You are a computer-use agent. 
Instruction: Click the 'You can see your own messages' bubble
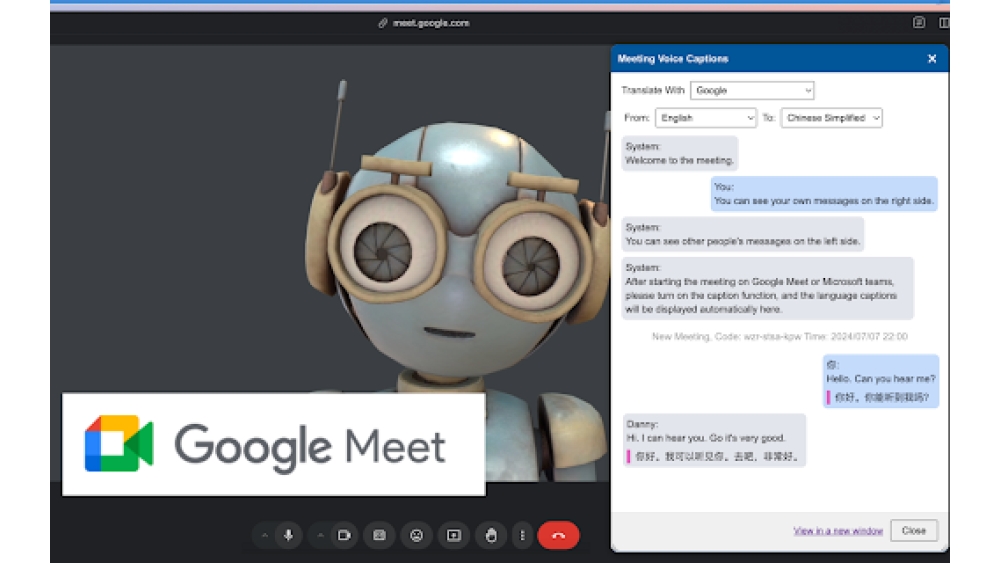(x=824, y=194)
